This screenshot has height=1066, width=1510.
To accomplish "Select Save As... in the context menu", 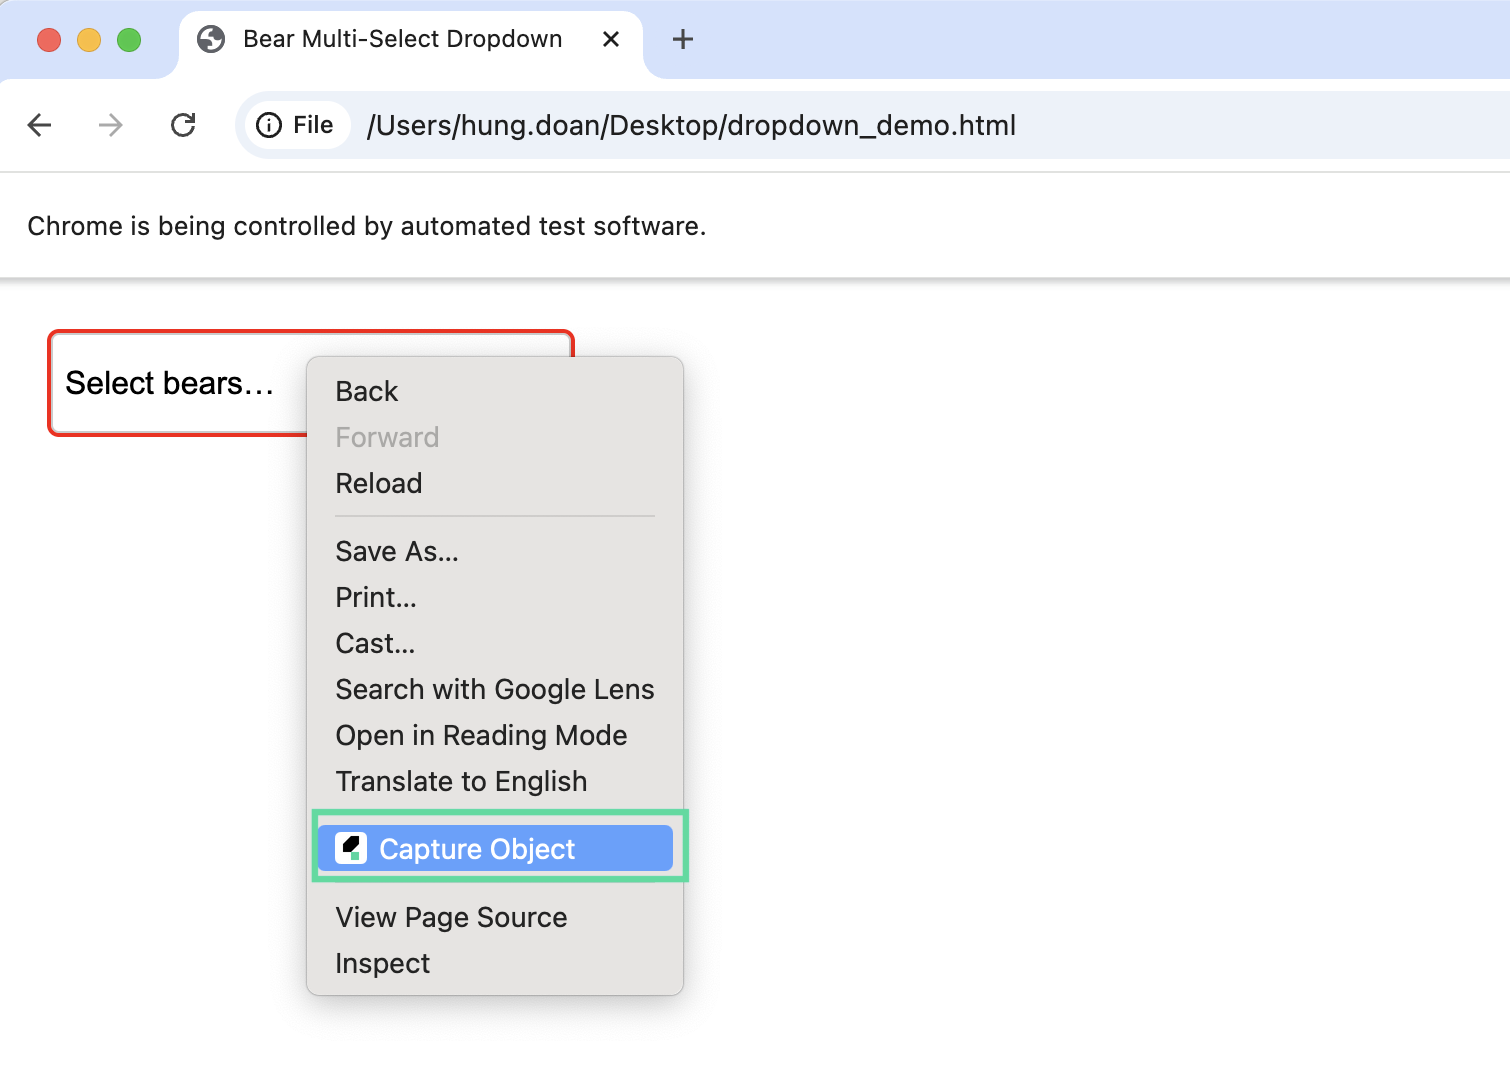I will pos(397,551).
